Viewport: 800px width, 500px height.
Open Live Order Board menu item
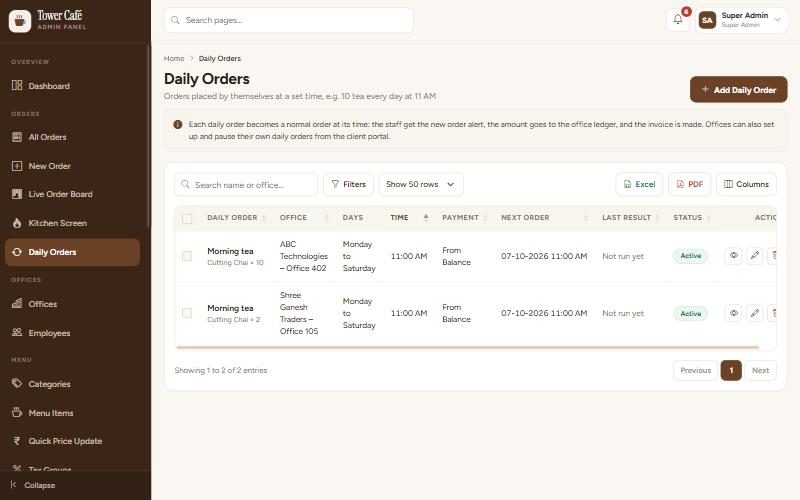(72, 194)
